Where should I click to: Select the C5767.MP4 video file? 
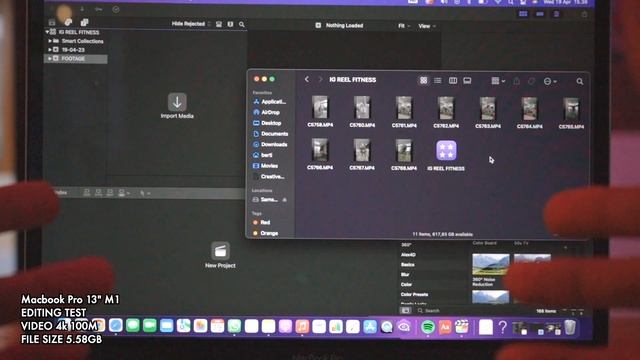(362, 154)
